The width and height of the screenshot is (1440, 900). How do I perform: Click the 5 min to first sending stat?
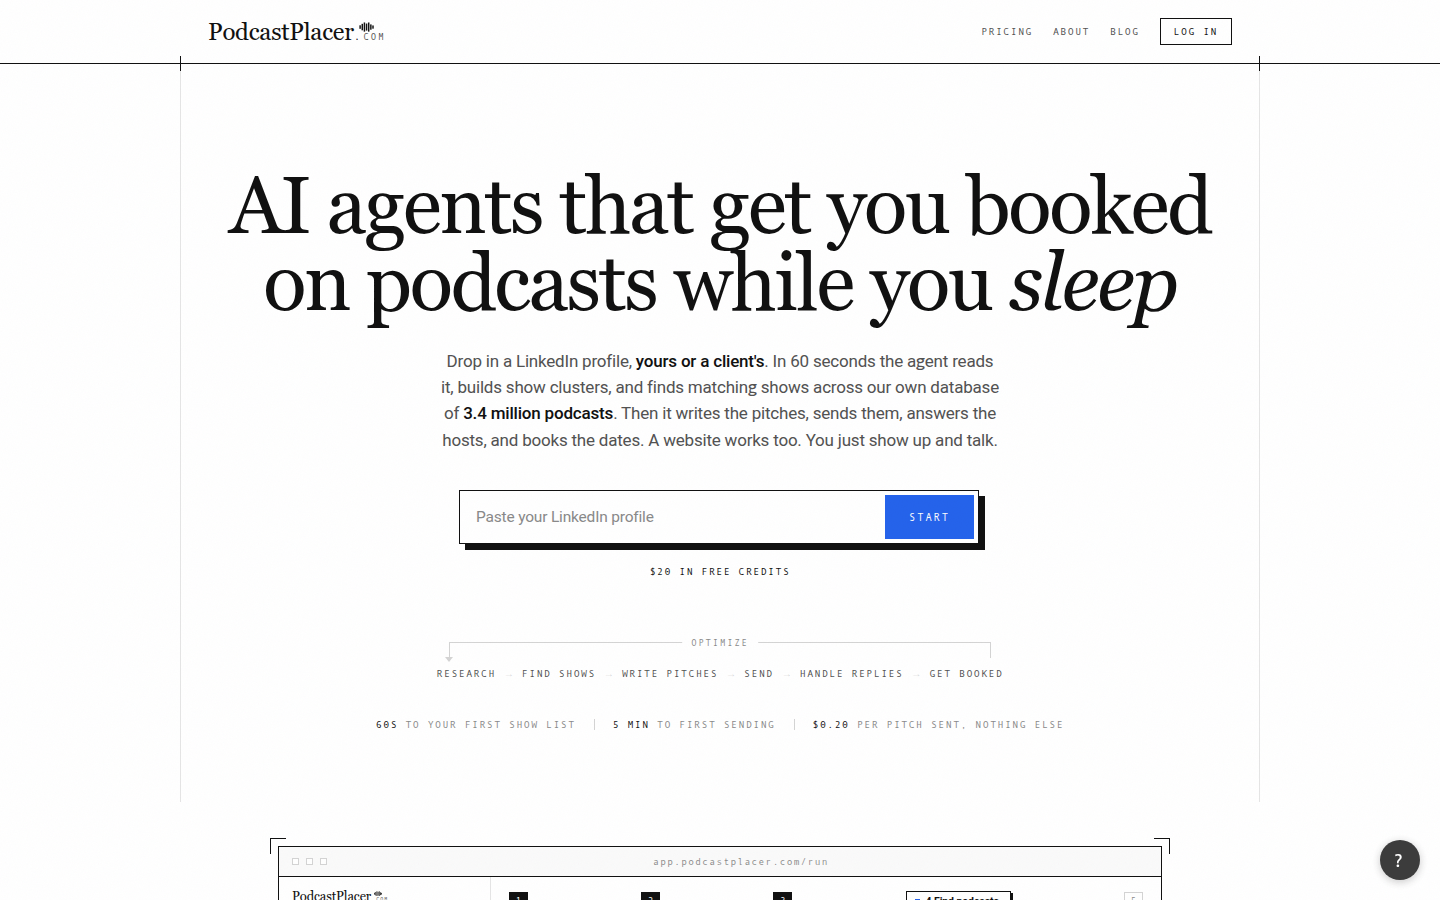[694, 725]
